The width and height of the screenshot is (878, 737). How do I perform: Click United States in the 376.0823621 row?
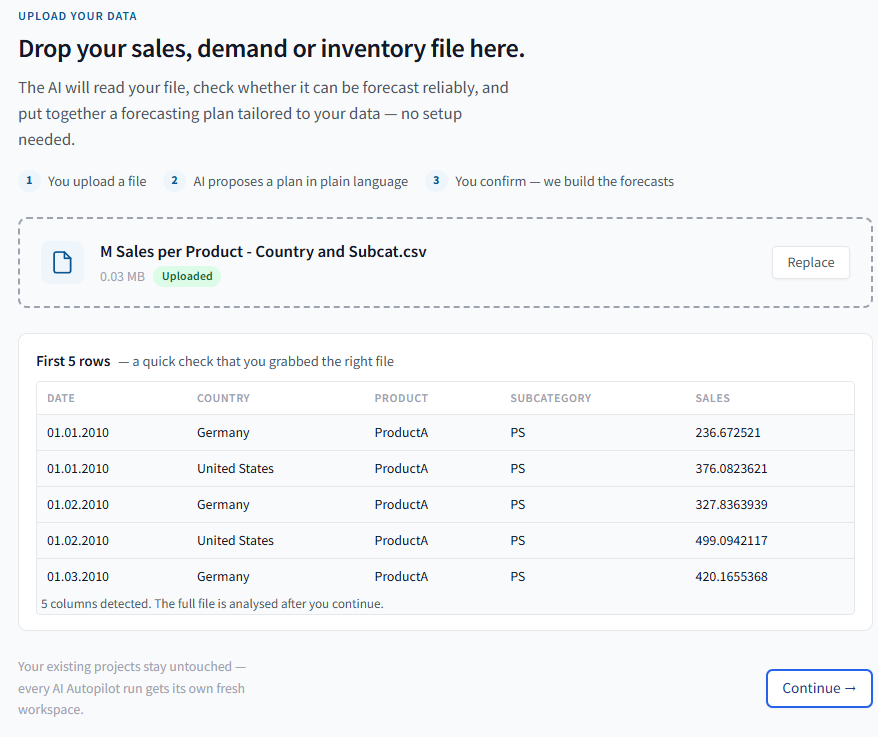click(235, 469)
